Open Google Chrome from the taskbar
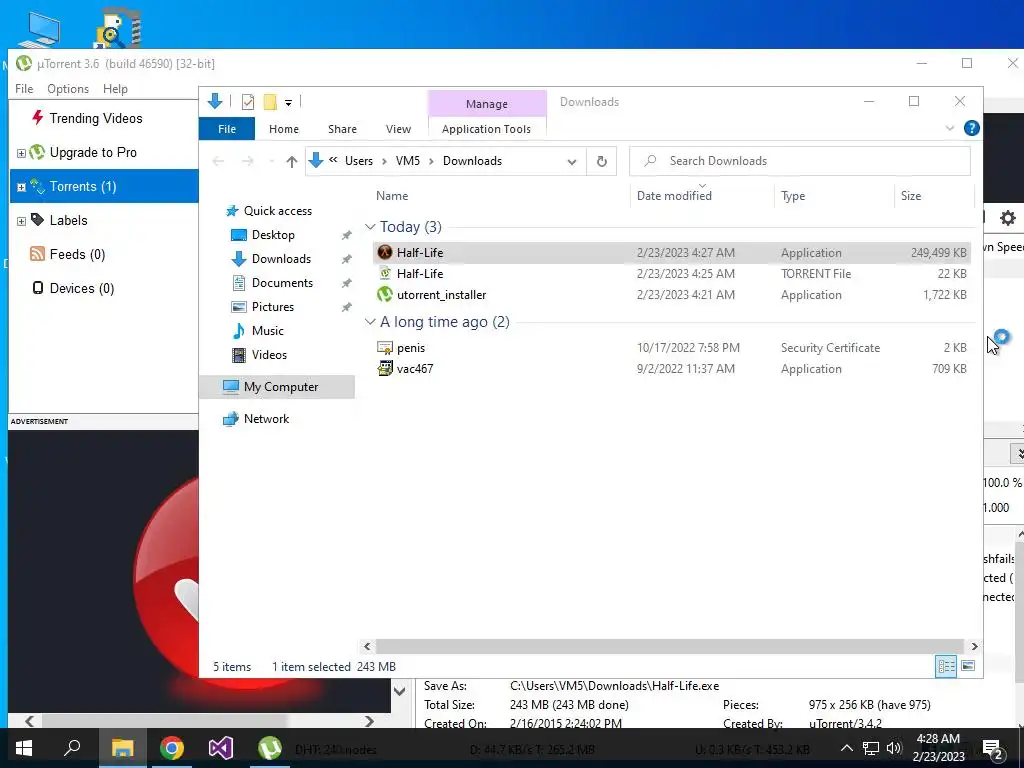This screenshot has height=768, width=1024. pyautogui.click(x=172, y=748)
